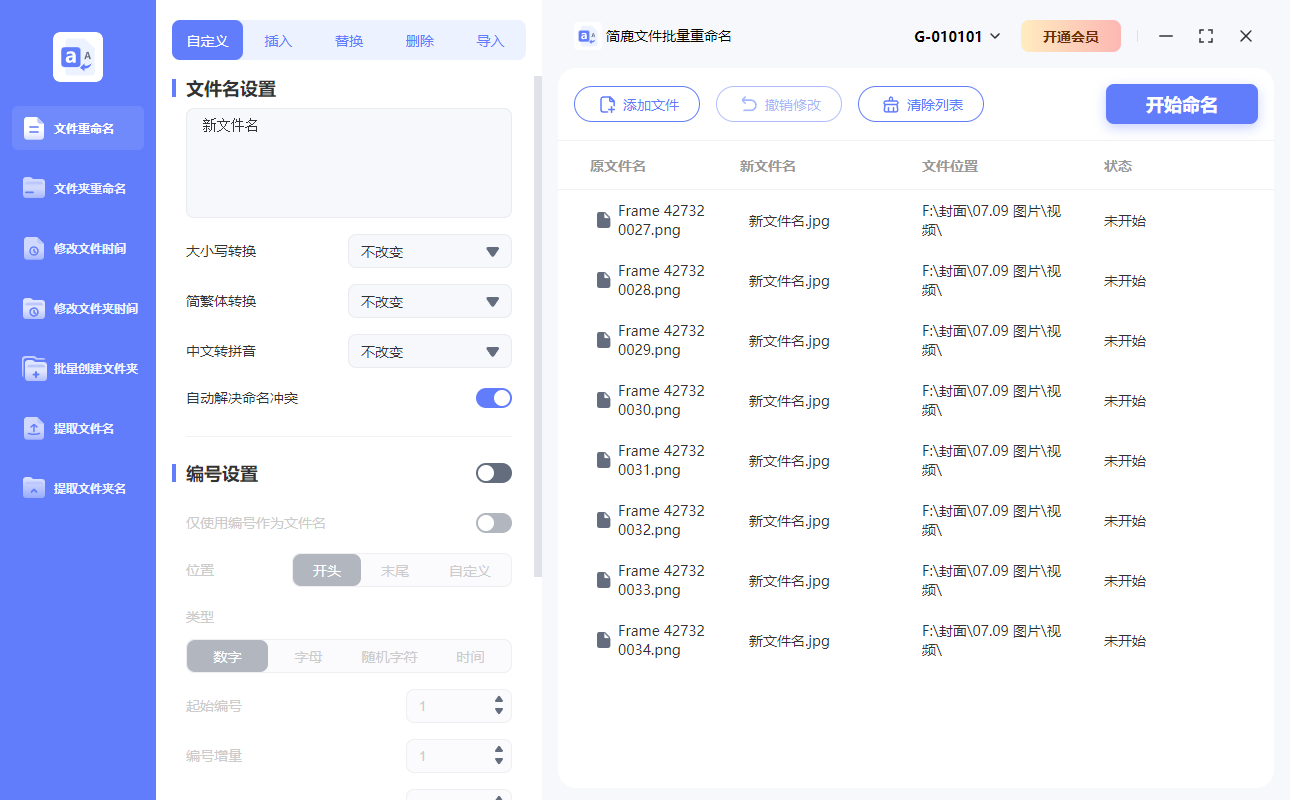The width and height of the screenshot is (1290, 800).
Task: Open the 大小写转换 dropdown
Action: coord(430,251)
